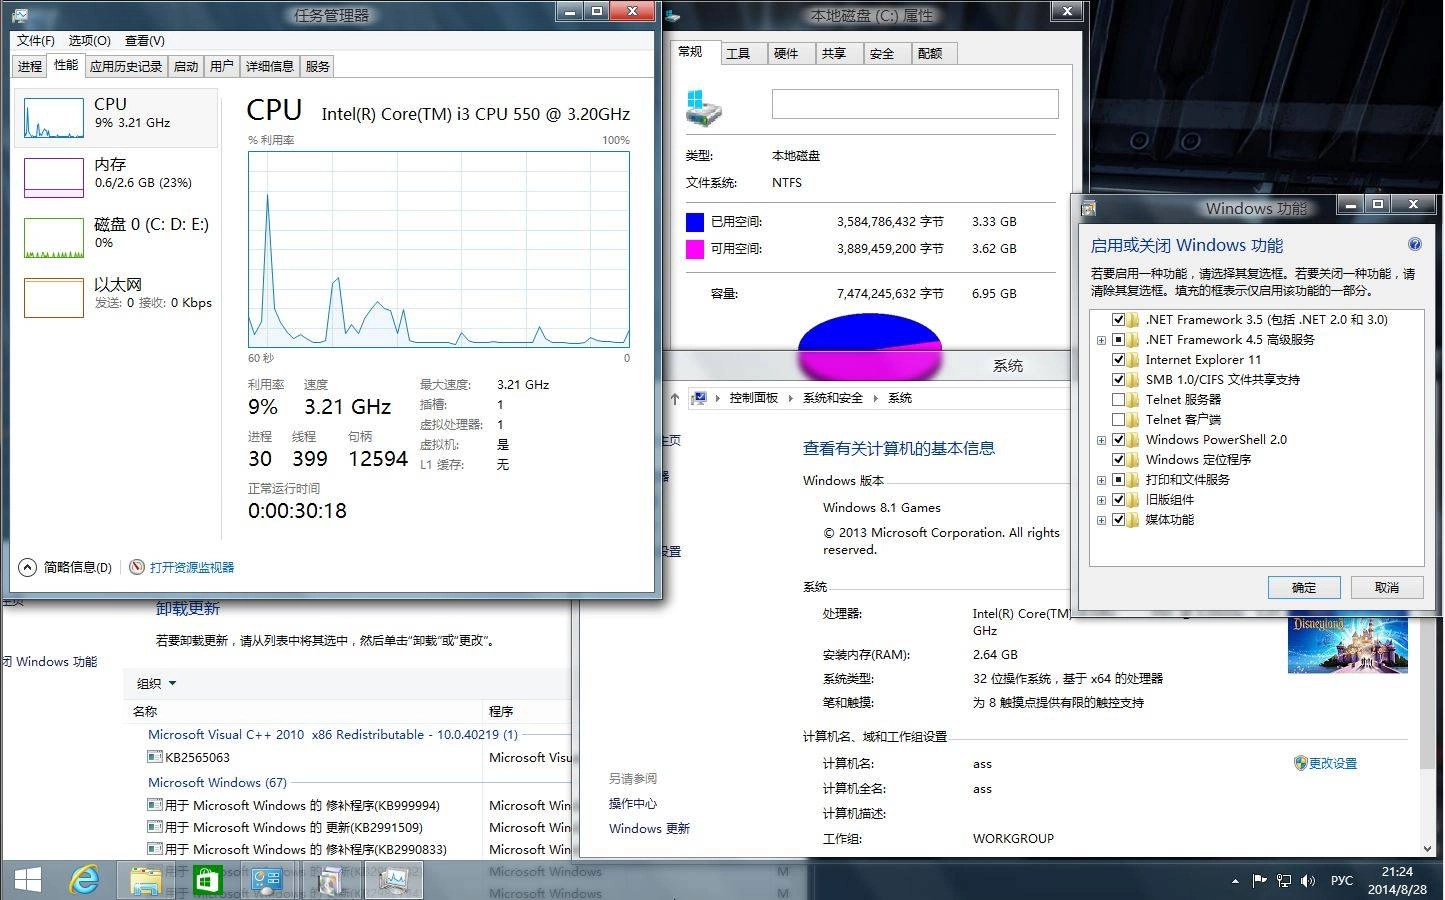Click the Disneyland logo image in 系统 window

pos(1347,645)
